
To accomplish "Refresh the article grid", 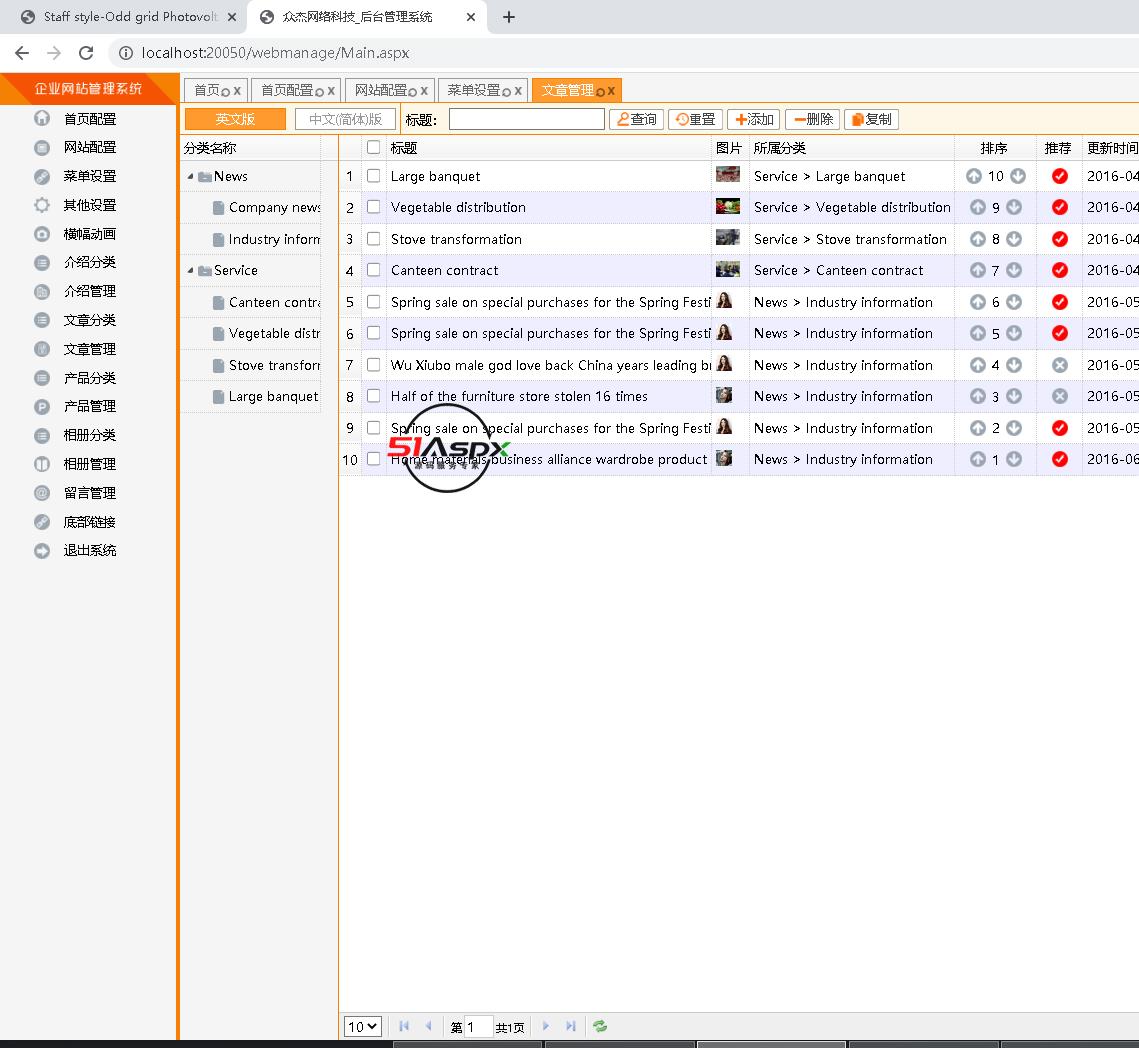I will coord(600,1026).
